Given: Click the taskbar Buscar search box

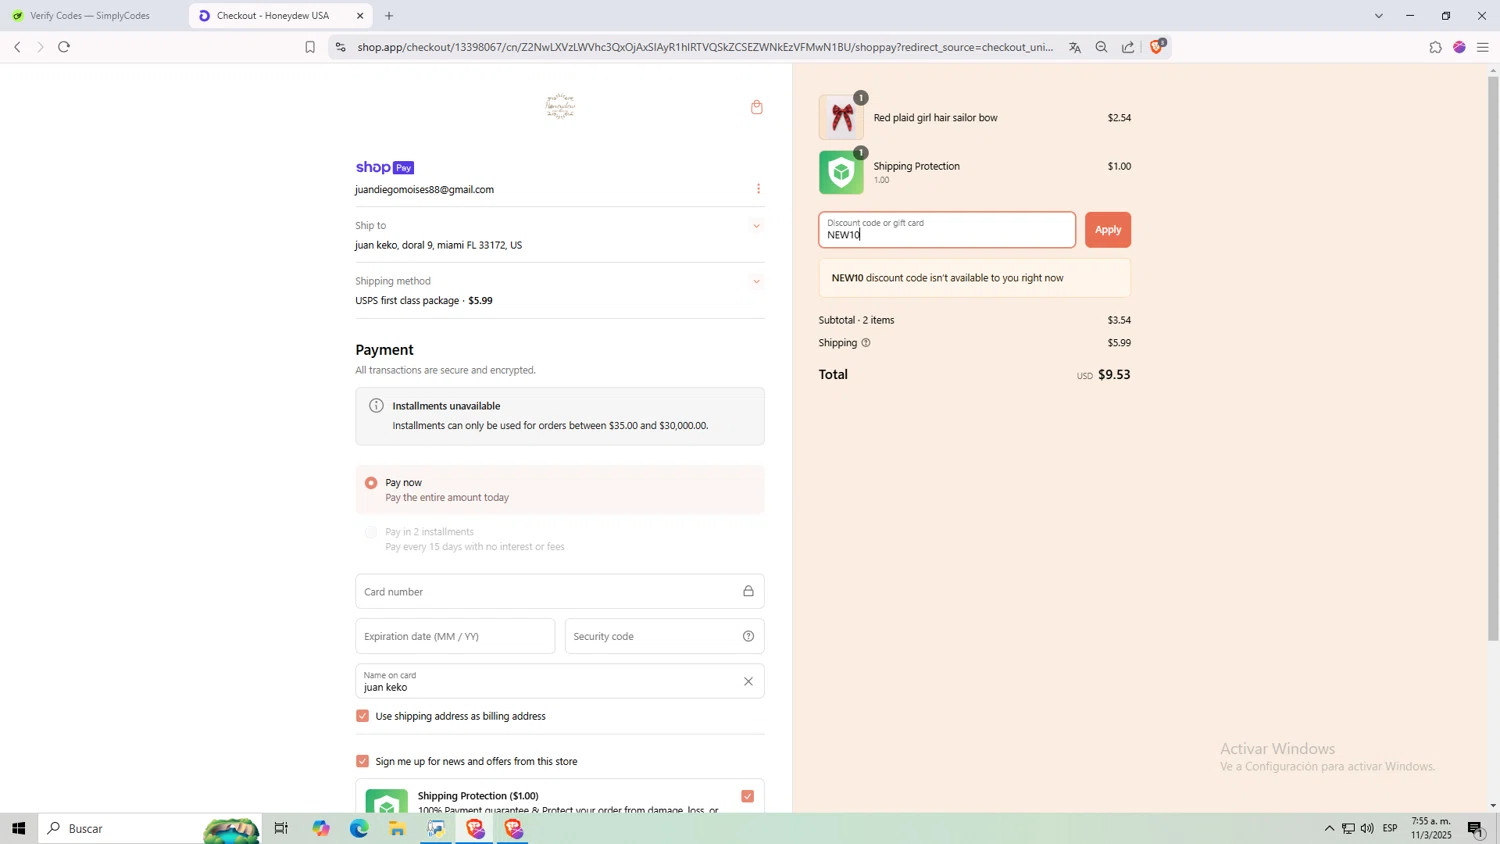Looking at the screenshot, I should (150, 828).
